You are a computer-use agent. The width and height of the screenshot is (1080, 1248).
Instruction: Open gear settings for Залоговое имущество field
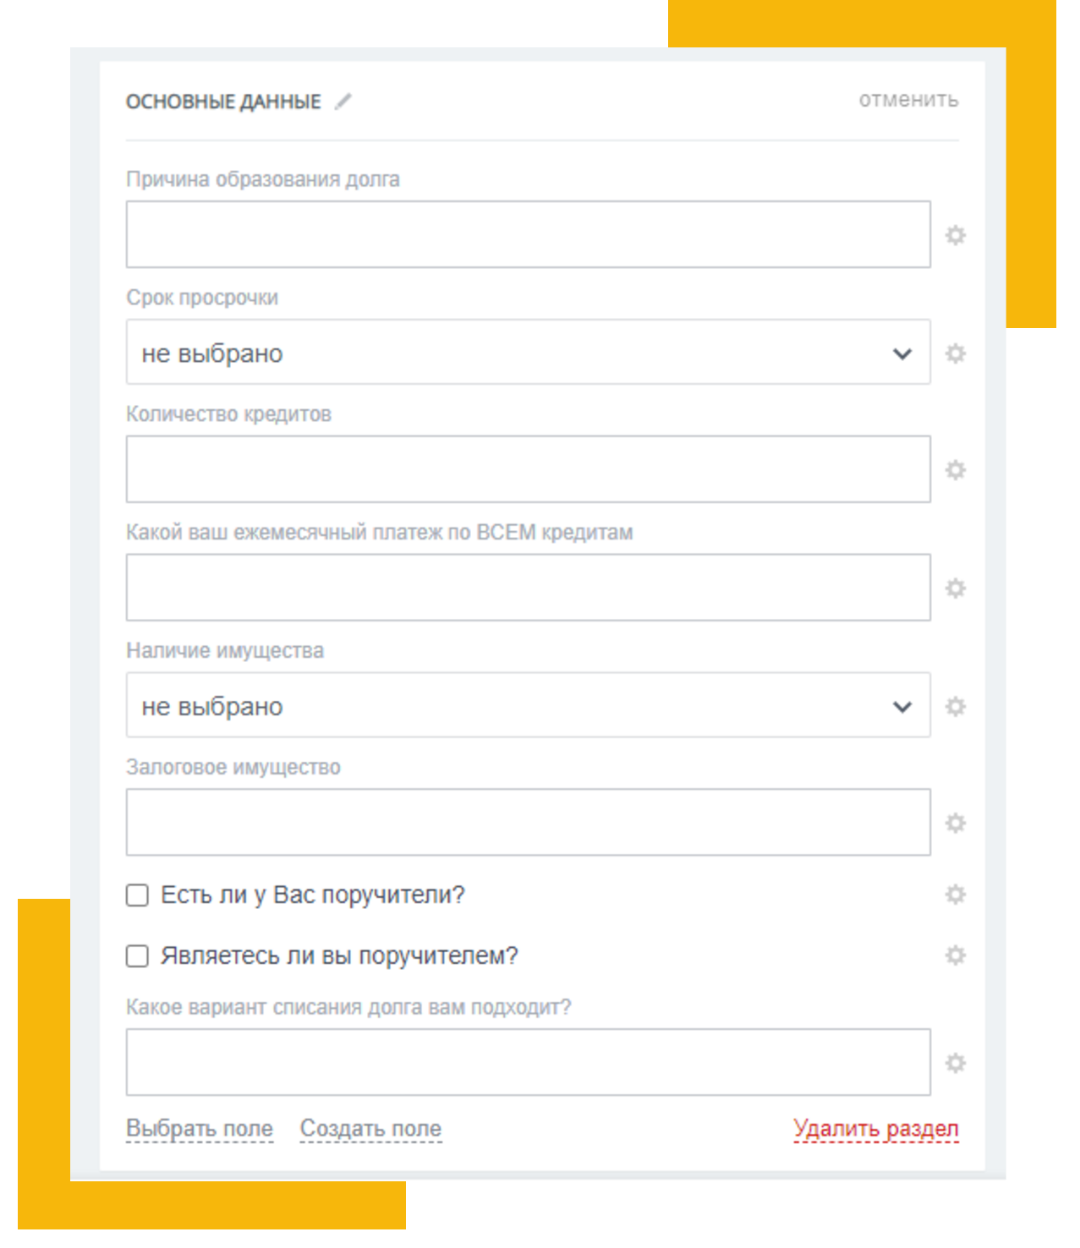click(956, 823)
